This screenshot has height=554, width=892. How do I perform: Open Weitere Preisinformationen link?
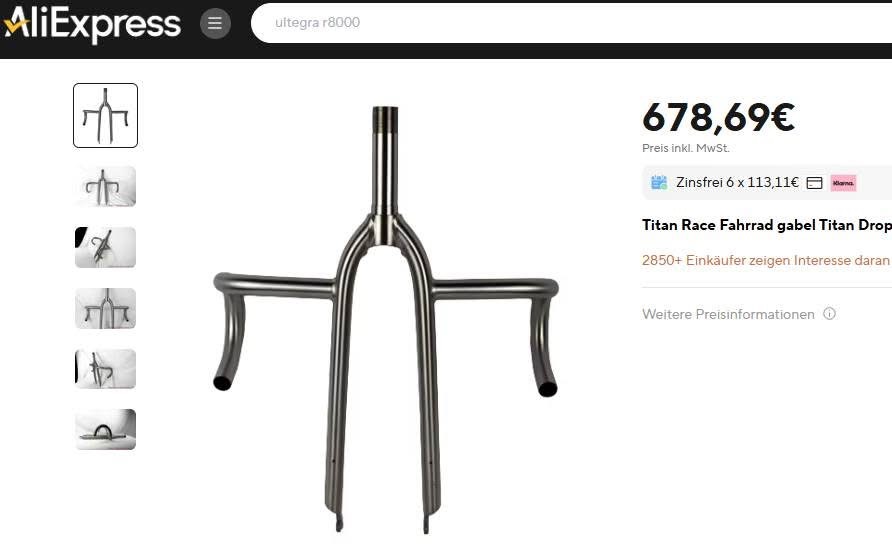coord(728,314)
